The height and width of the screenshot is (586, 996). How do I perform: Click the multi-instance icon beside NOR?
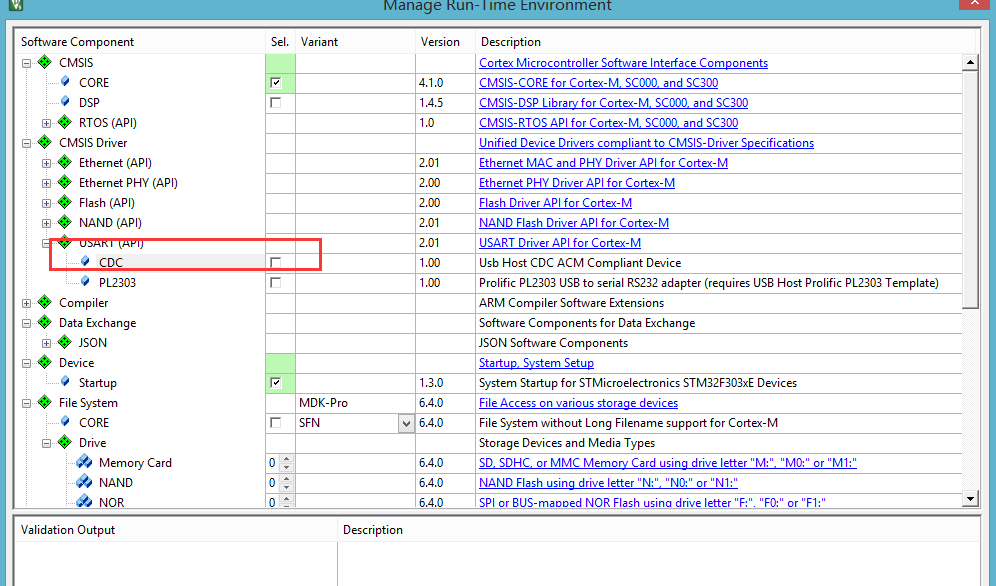tap(84, 502)
